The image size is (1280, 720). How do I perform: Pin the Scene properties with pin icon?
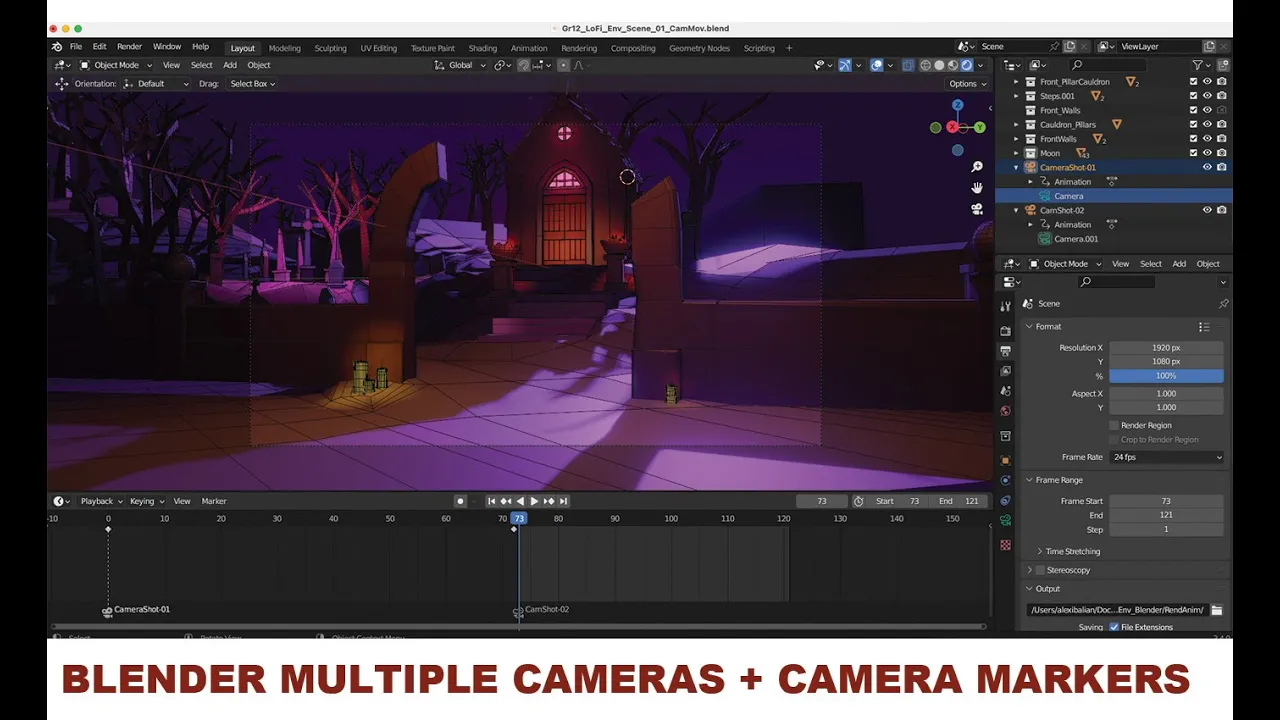(1223, 303)
